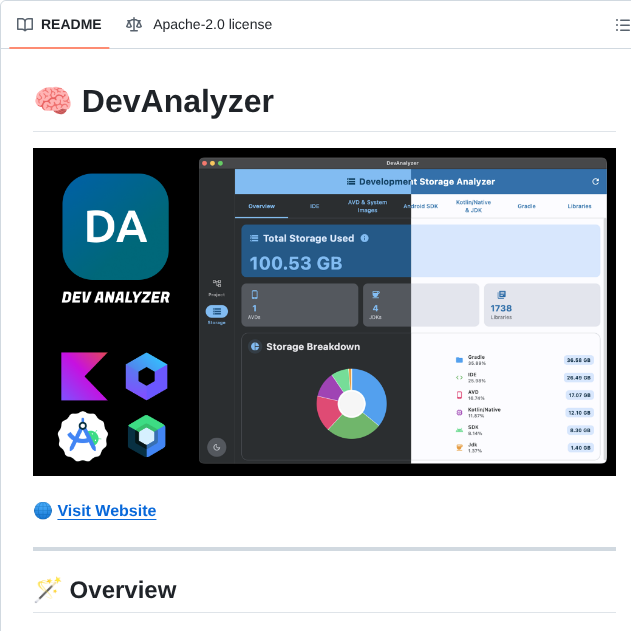Select the Gradle tab in the screenshot

(527, 206)
